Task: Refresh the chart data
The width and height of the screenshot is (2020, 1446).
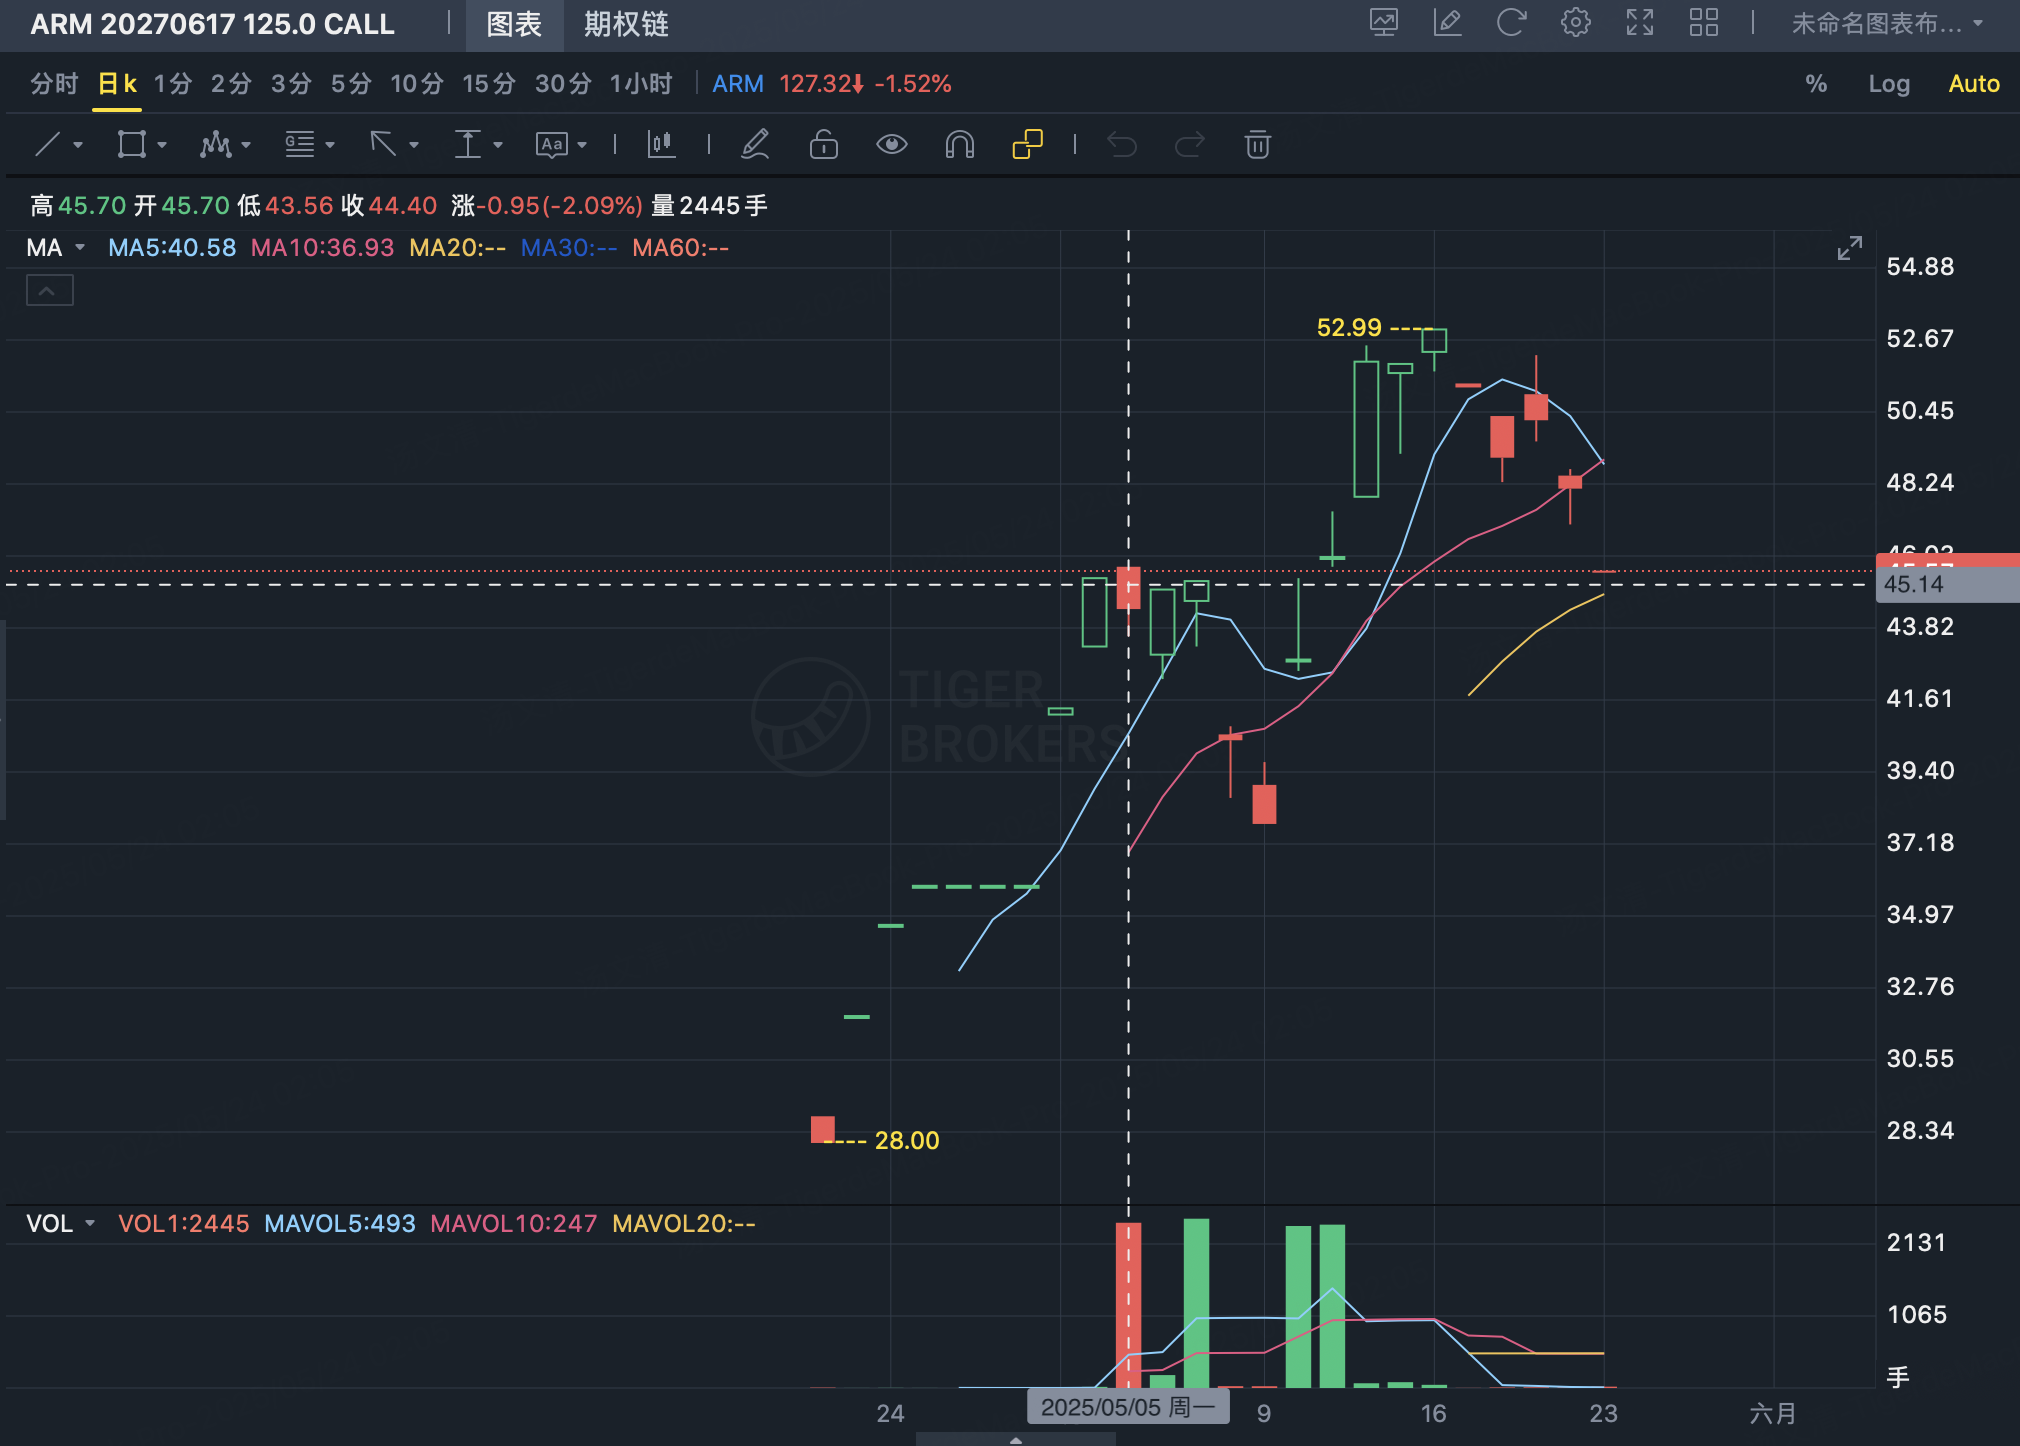Action: pyautogui.click(x=1511, y=23)
